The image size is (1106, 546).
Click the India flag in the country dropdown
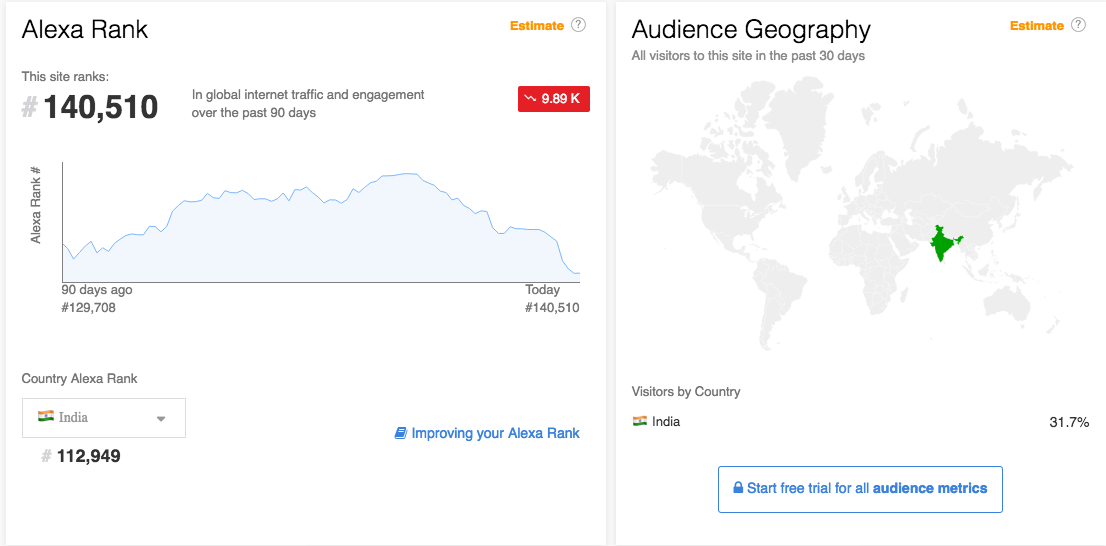point(45,416)
